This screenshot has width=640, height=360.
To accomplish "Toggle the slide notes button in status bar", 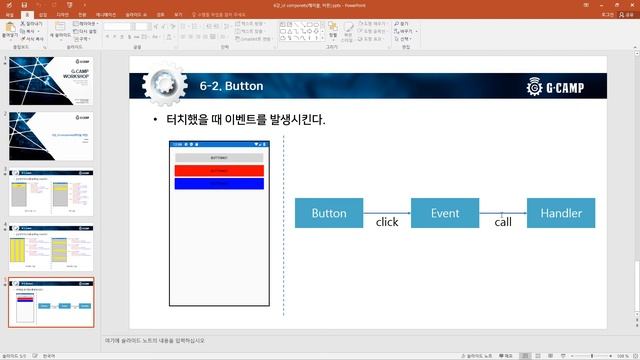I will coord(476,356).
